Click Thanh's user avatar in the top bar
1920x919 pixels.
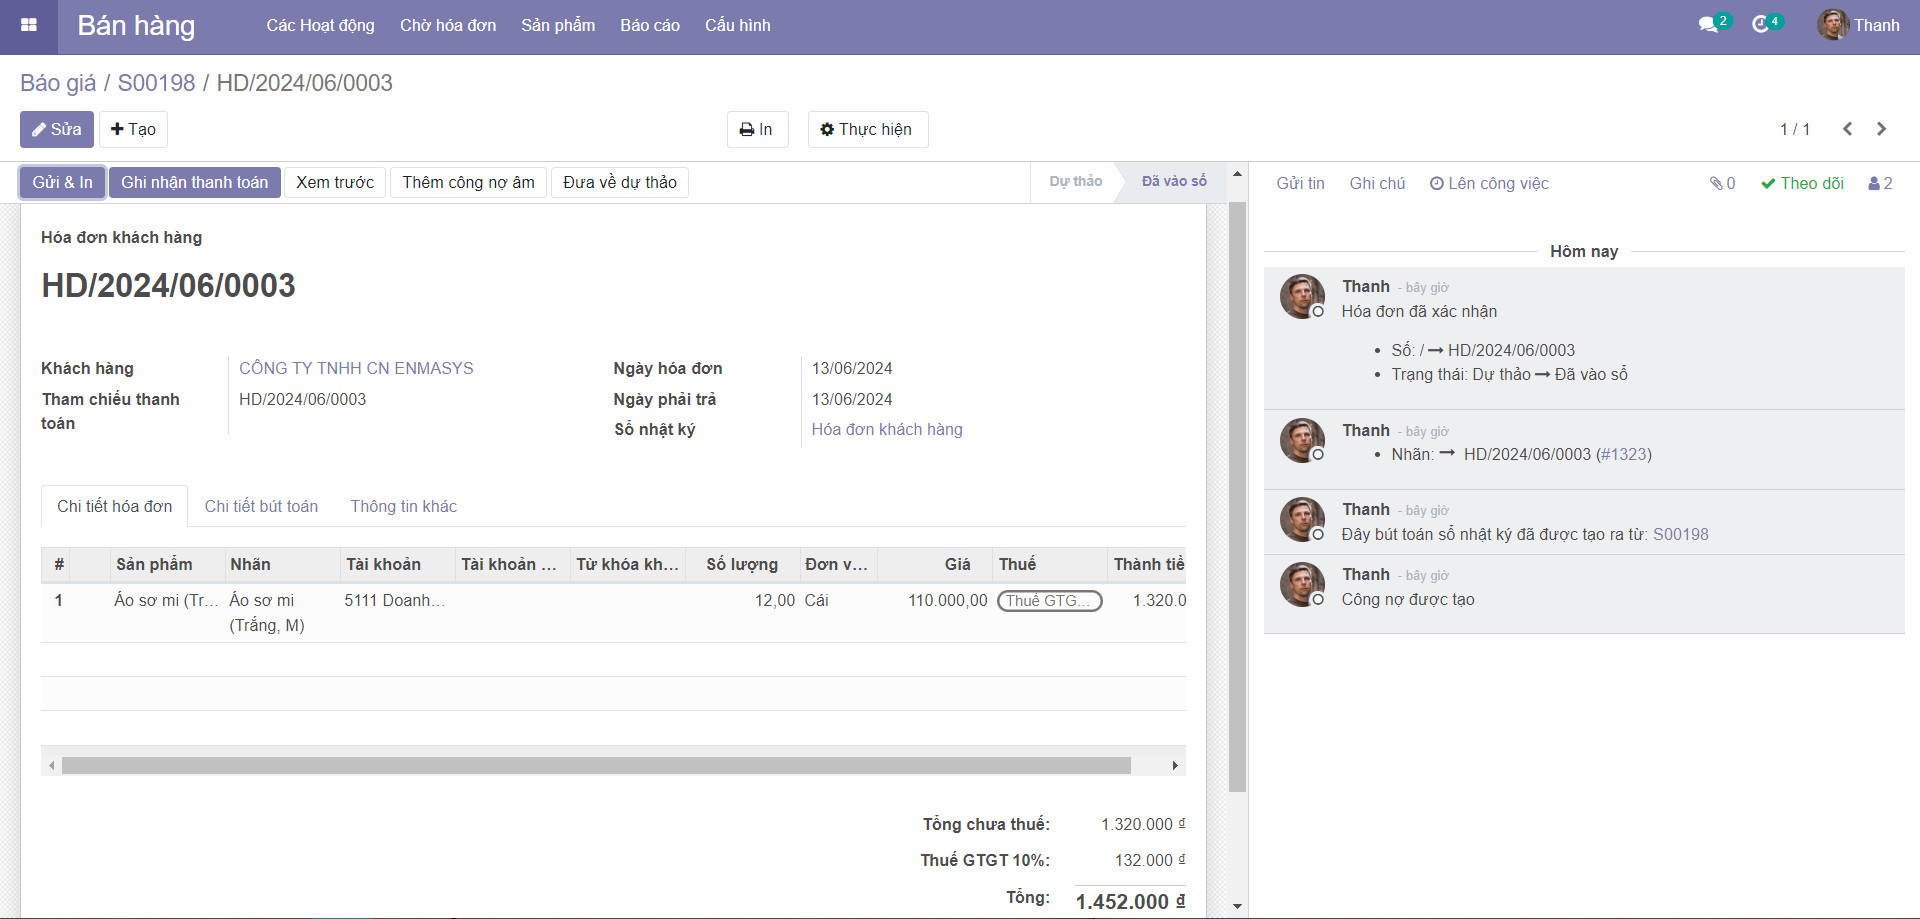pyautogui.click(x=1832, y=25)
